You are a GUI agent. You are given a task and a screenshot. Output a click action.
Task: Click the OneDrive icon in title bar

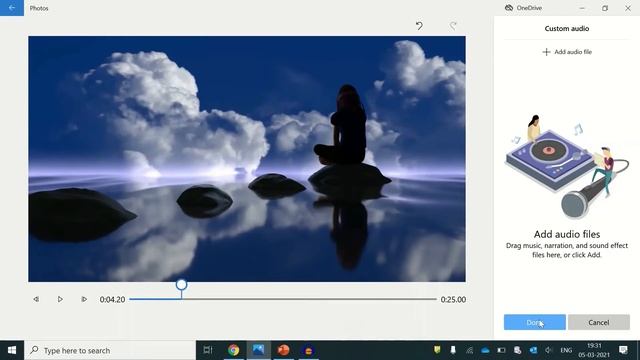tap(509, 8)
